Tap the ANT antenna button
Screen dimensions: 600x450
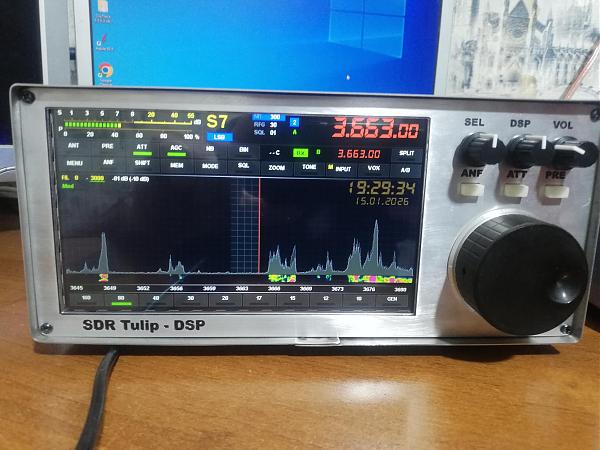(x=75, y=148)
